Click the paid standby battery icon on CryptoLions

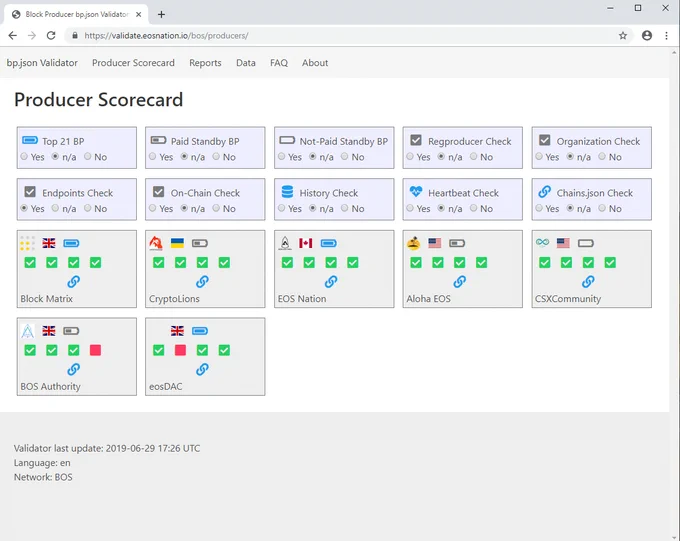click(x=200, y=243)
